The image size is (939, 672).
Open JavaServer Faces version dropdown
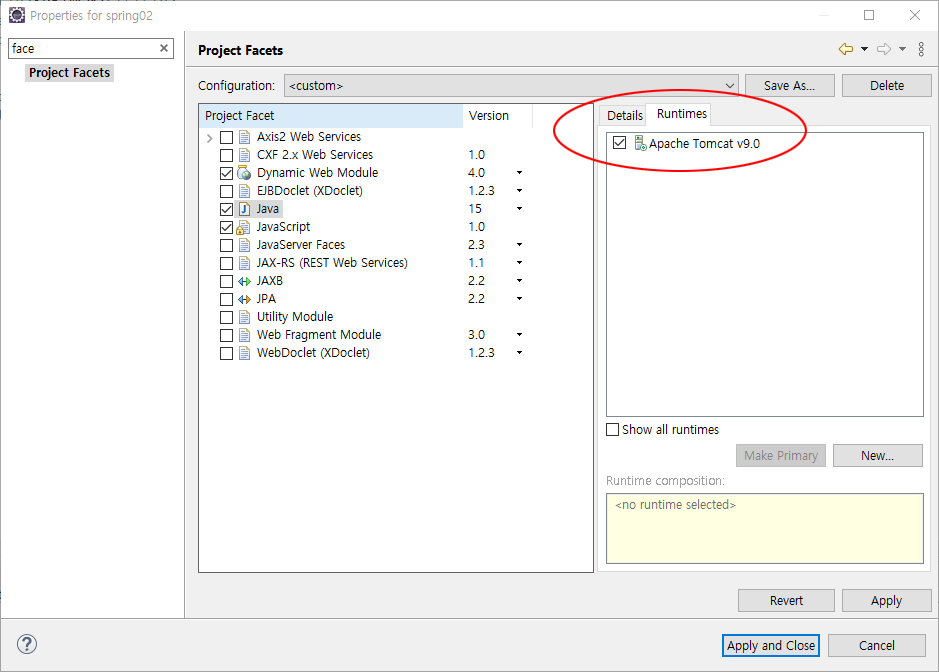(x=519, y=244)
